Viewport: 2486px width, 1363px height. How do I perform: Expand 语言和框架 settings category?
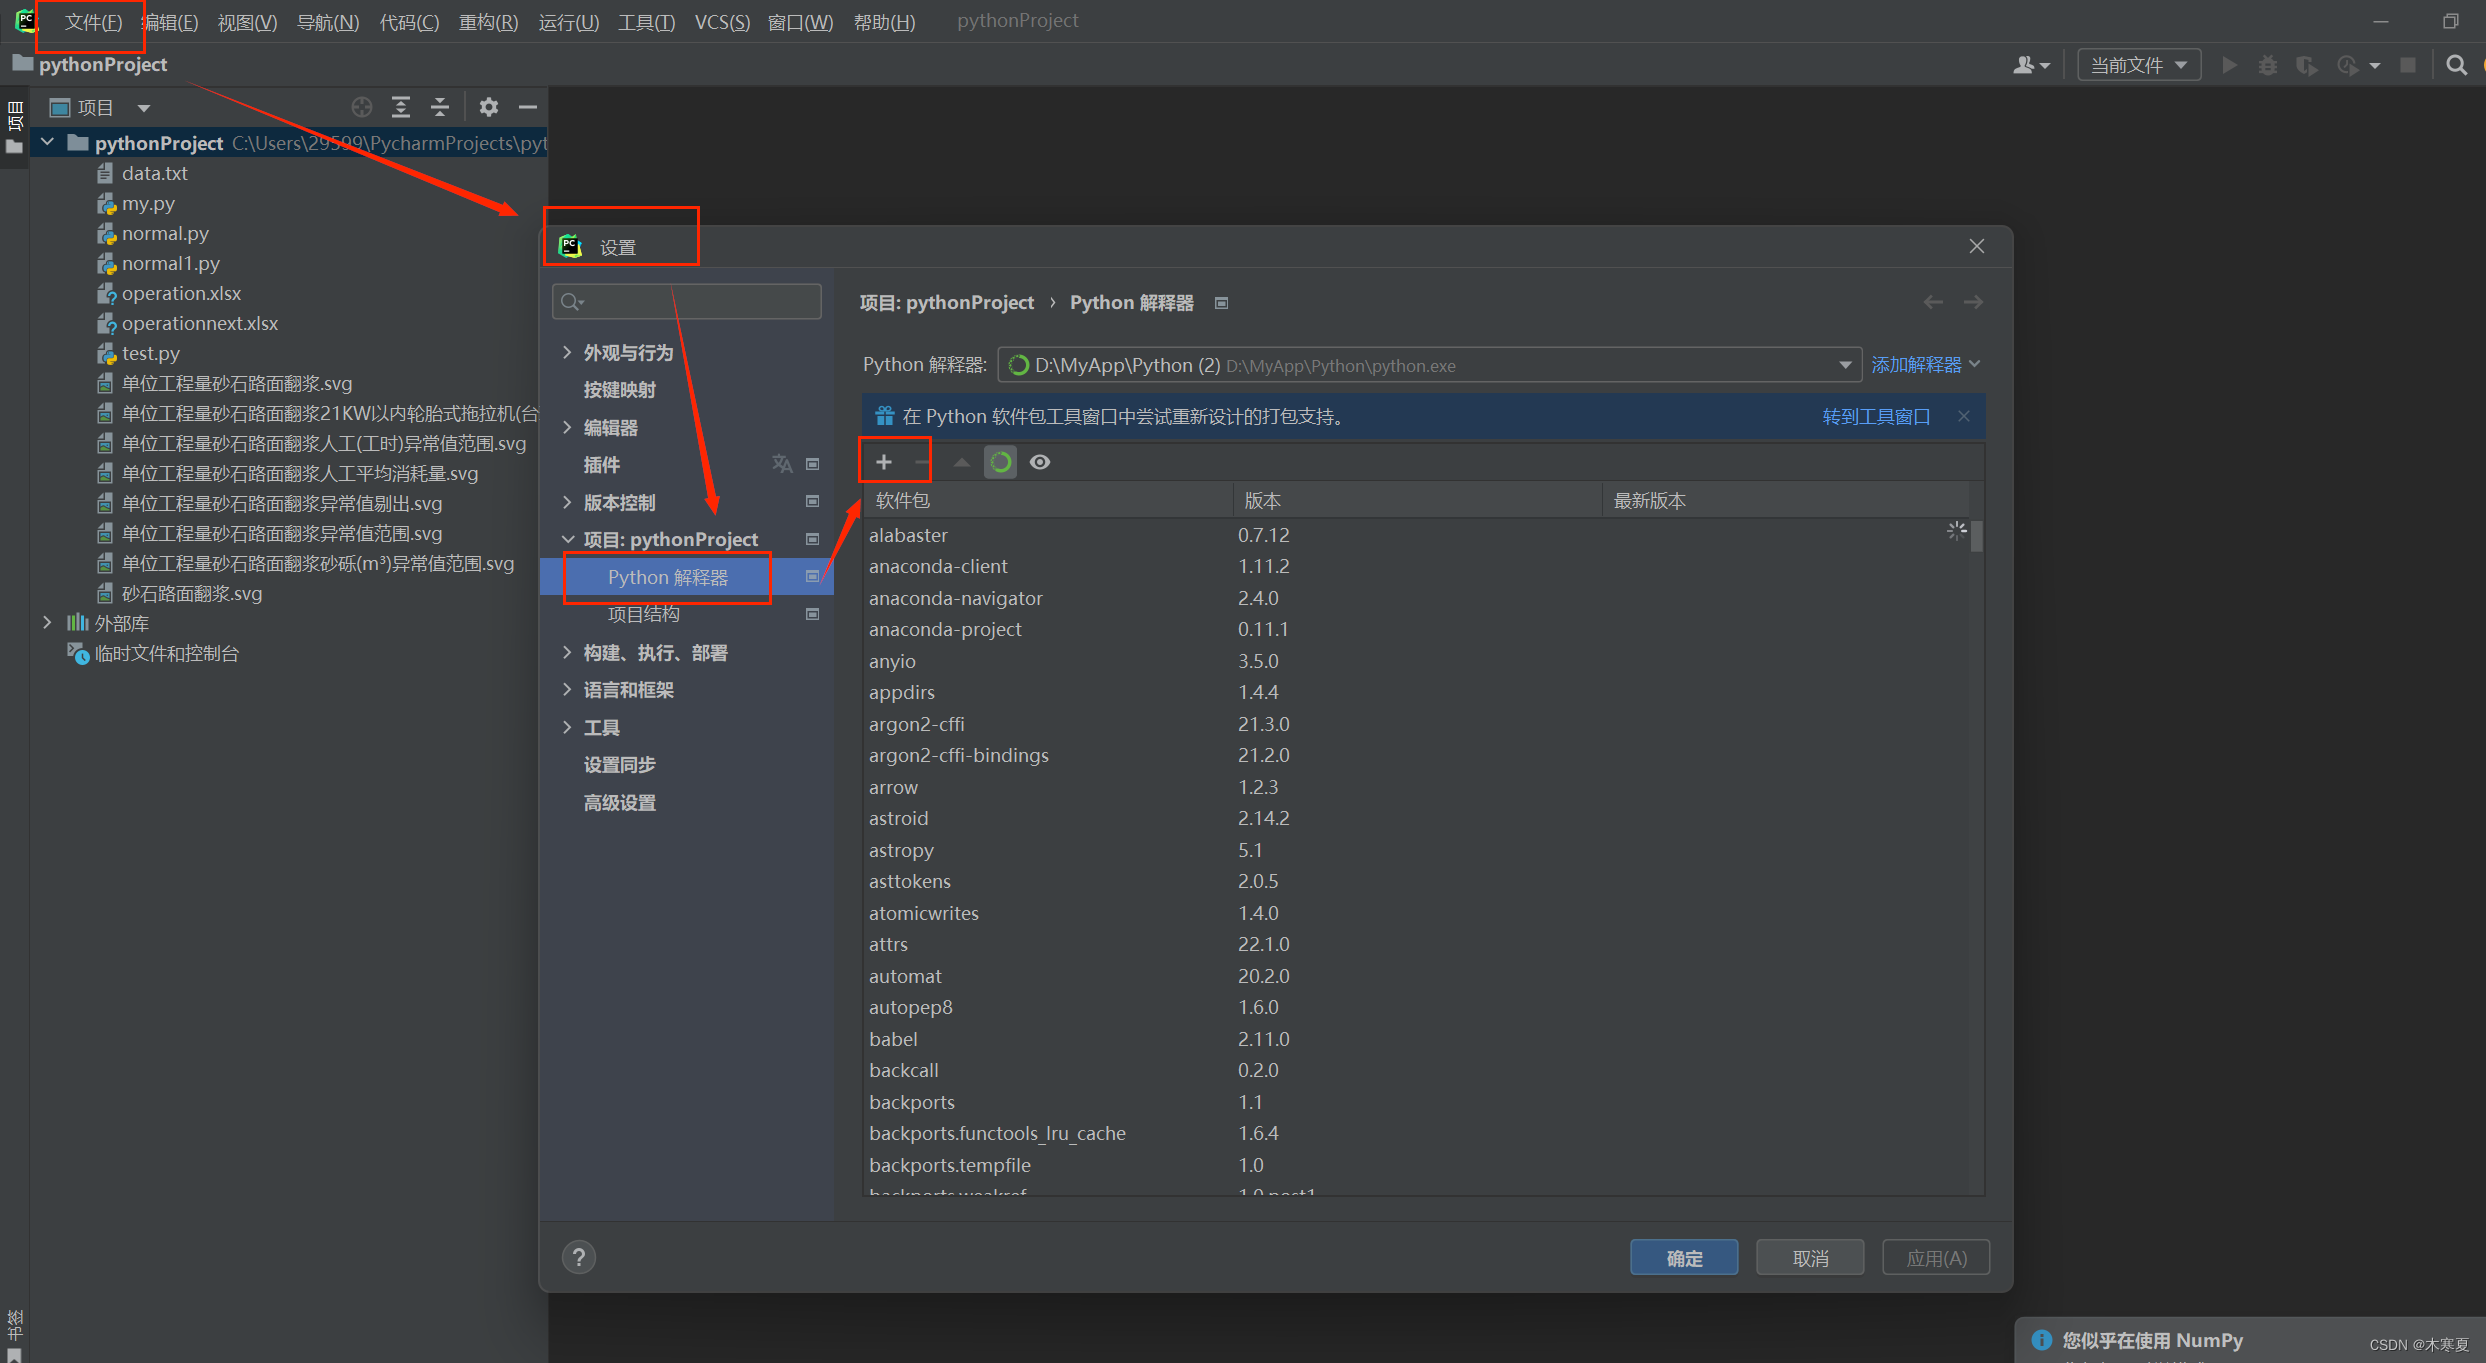pos(567,689)
